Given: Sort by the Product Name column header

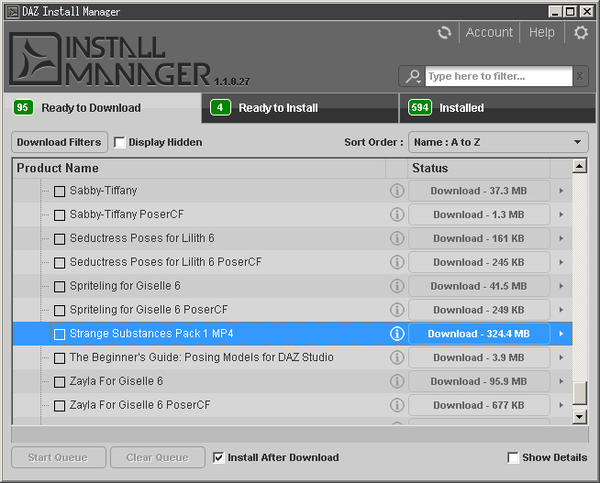Looking at the screenshot, I should (199, 168).
